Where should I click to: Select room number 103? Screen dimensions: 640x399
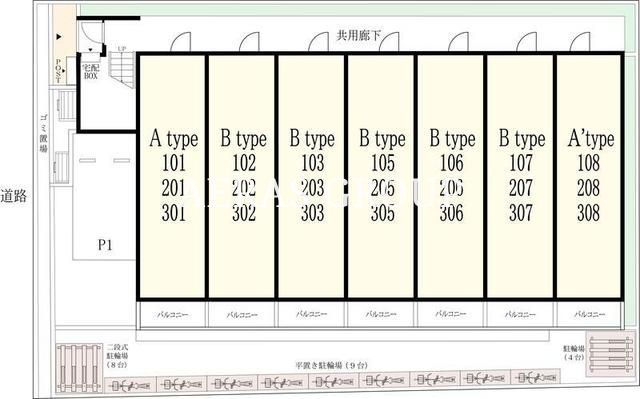pyautogui.click(x=312, y=163)
